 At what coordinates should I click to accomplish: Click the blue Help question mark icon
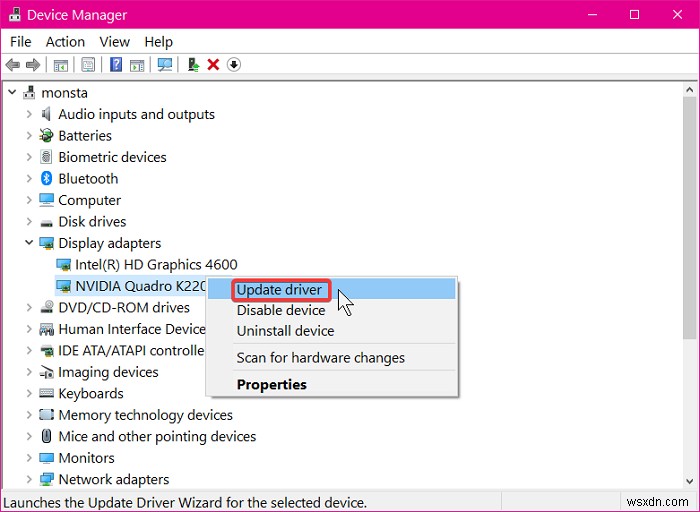(x=116, y=65)
